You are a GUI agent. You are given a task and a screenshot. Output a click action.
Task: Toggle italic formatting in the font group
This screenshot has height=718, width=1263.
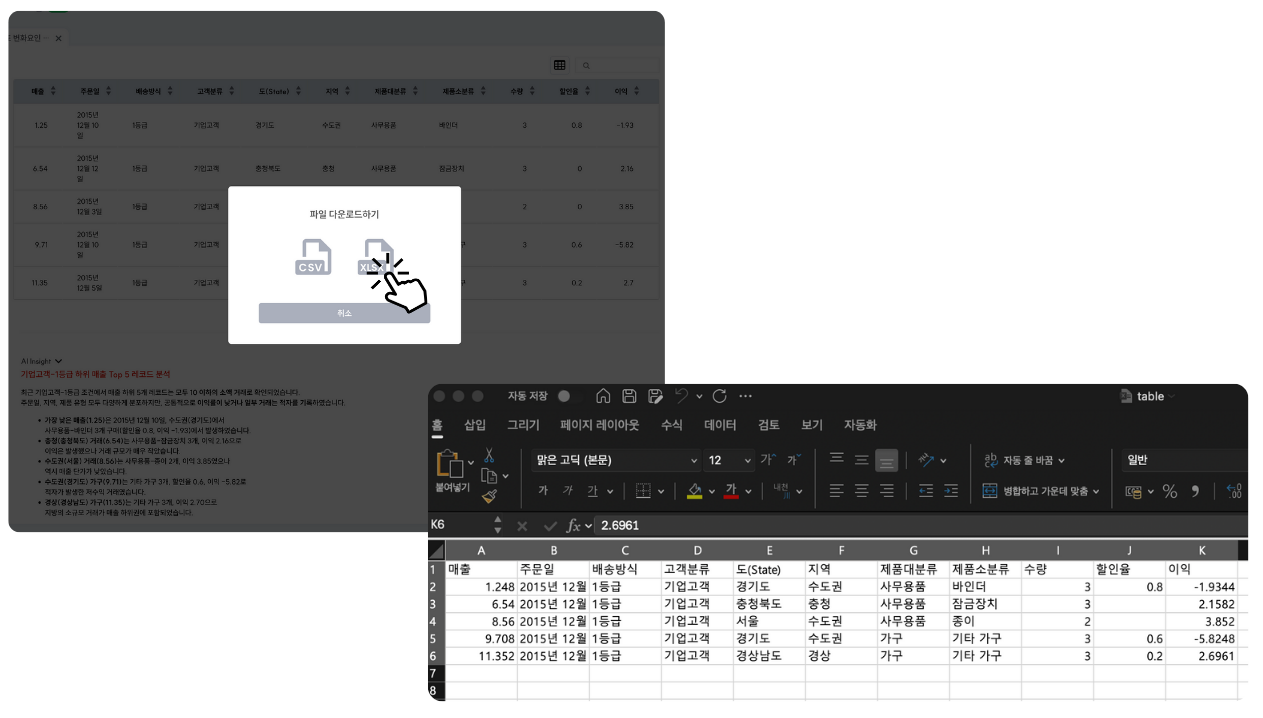568,491
